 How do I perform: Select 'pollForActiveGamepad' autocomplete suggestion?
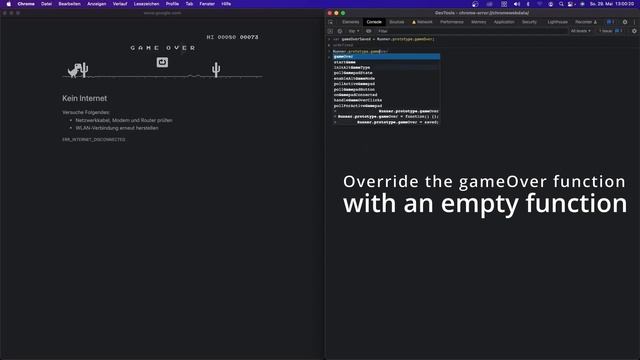386,106
